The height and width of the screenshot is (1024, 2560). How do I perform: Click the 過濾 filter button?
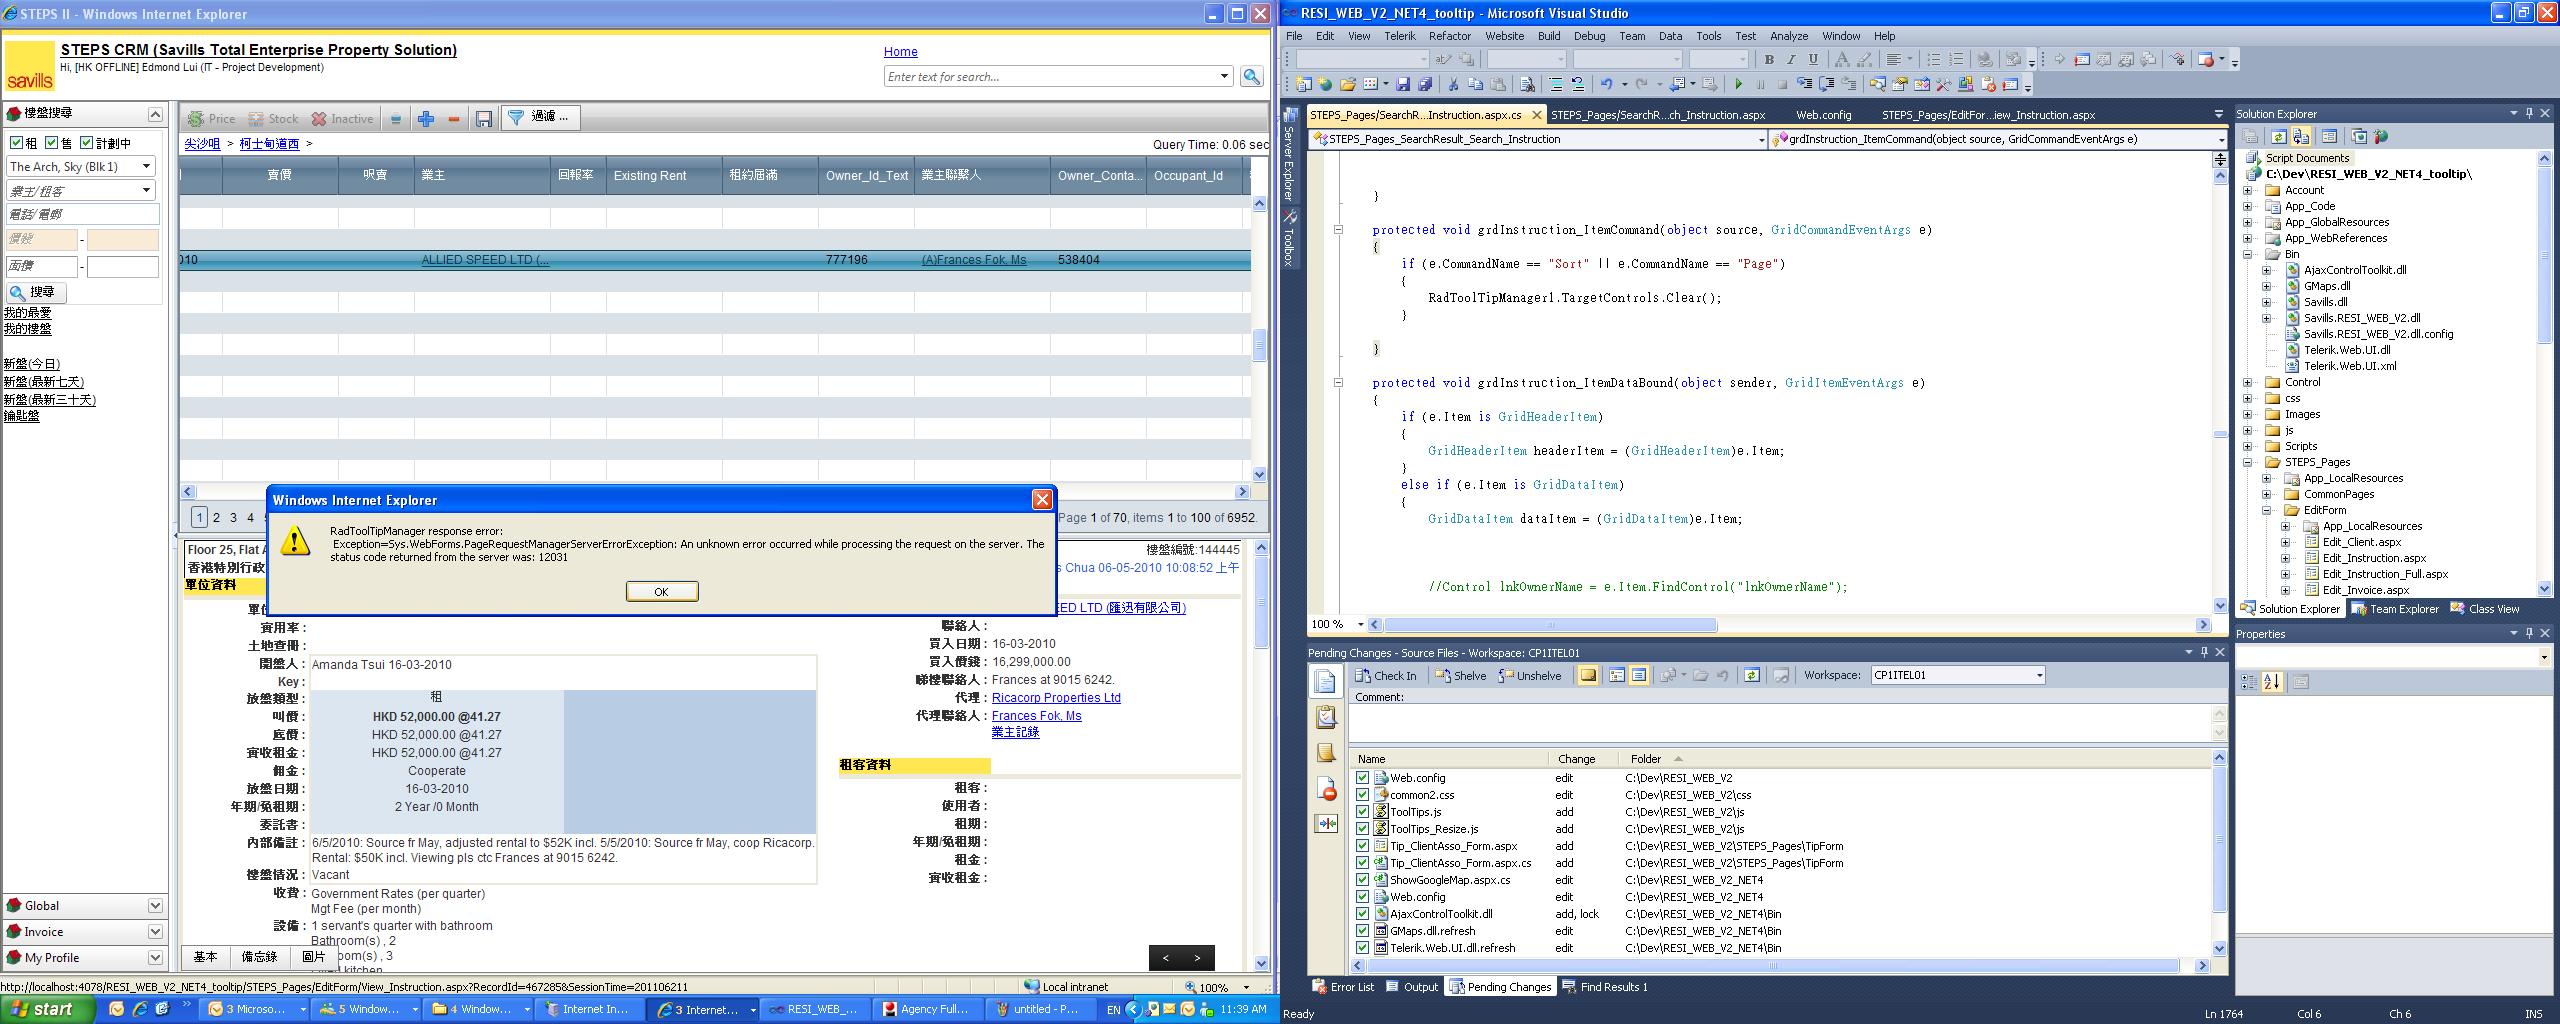pyautogui.click(x=538, y=118)
